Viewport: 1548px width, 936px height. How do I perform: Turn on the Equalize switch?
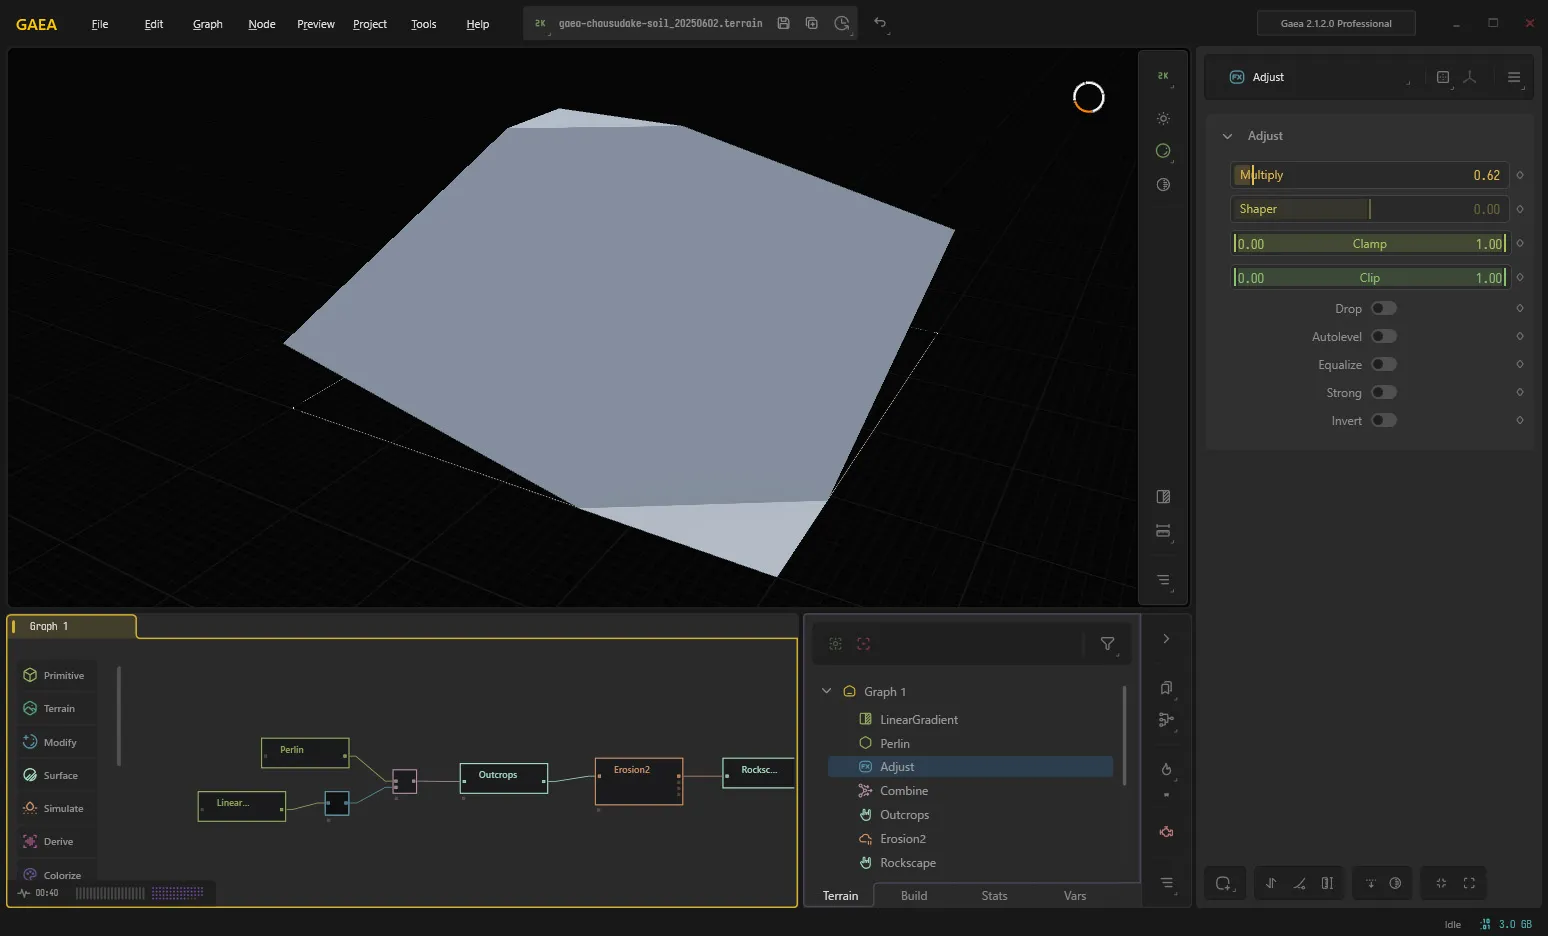pyautogui.click(x=1384, y=365)
